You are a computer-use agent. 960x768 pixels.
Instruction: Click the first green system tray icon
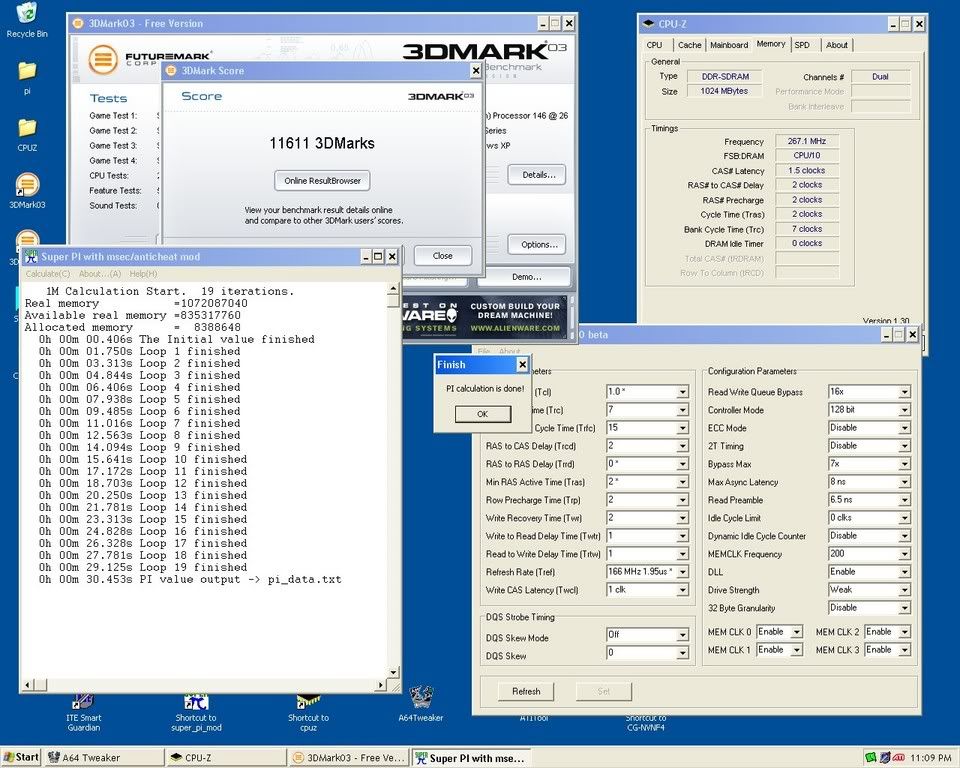click(x=871, y=758)
